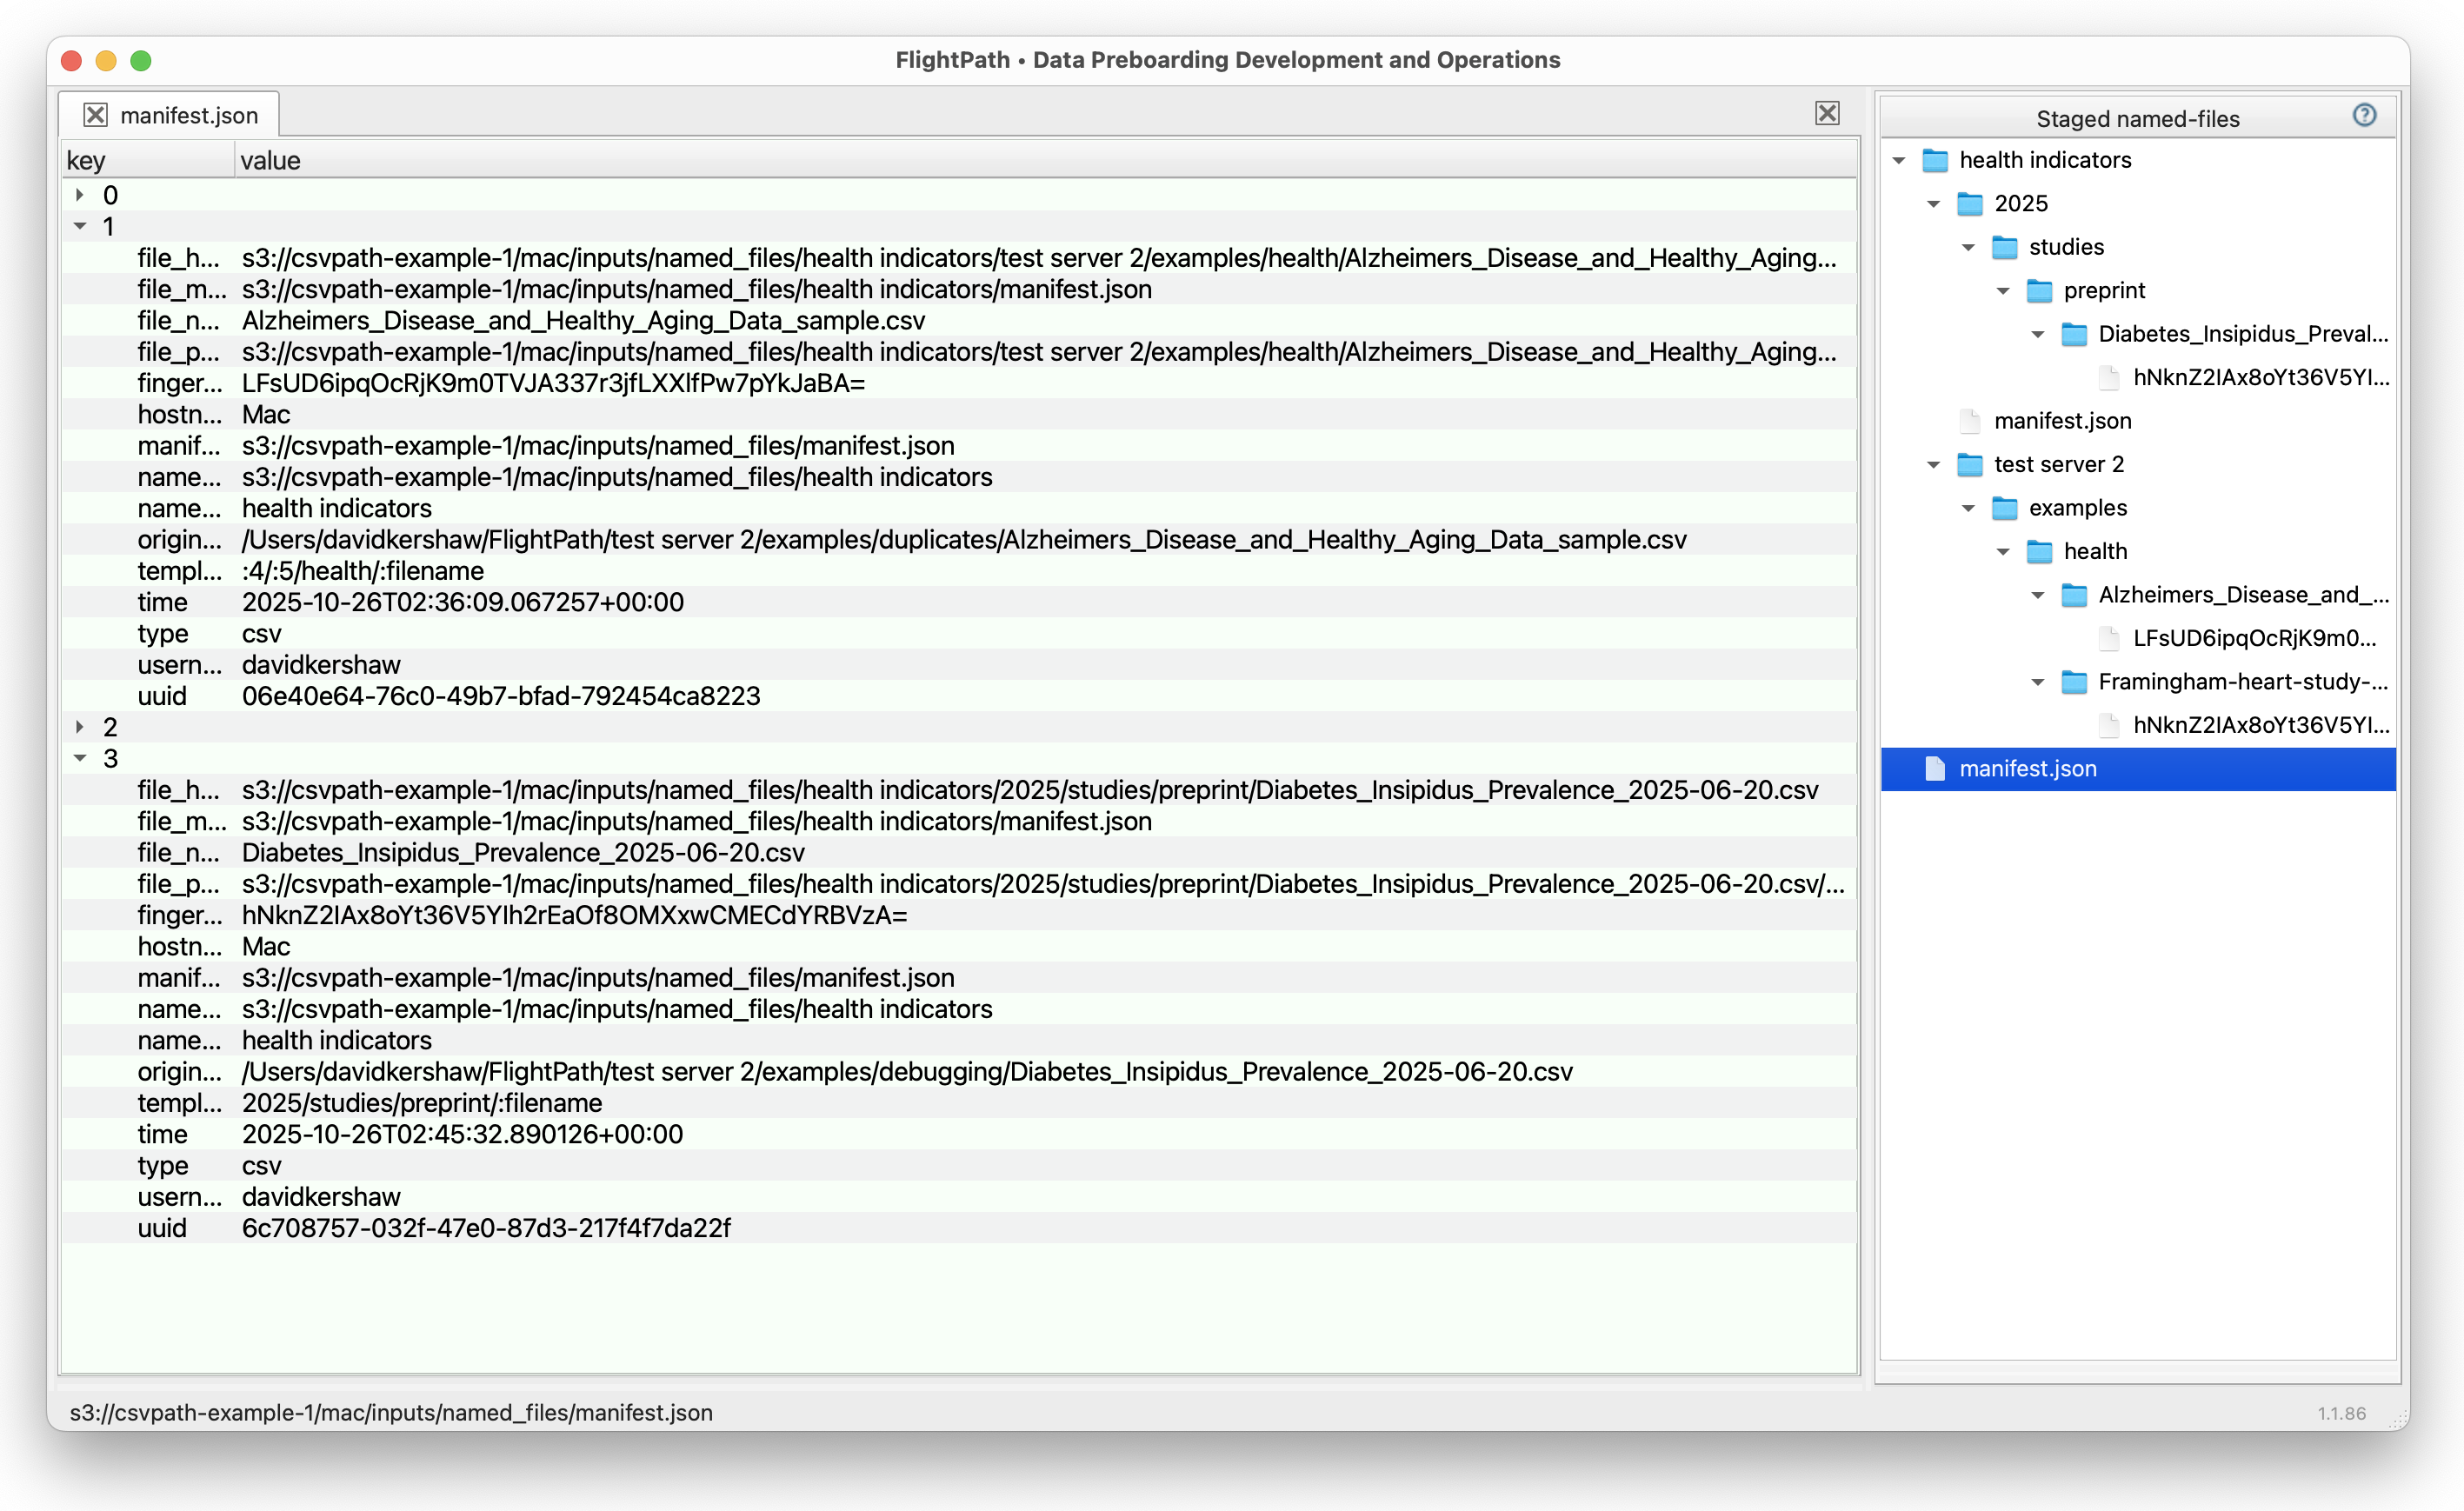Click the LFsUD6ipqOcRjK9m0 file icon
The height and width of the screenshot is (1511, 2464).
coord(2109,638)
